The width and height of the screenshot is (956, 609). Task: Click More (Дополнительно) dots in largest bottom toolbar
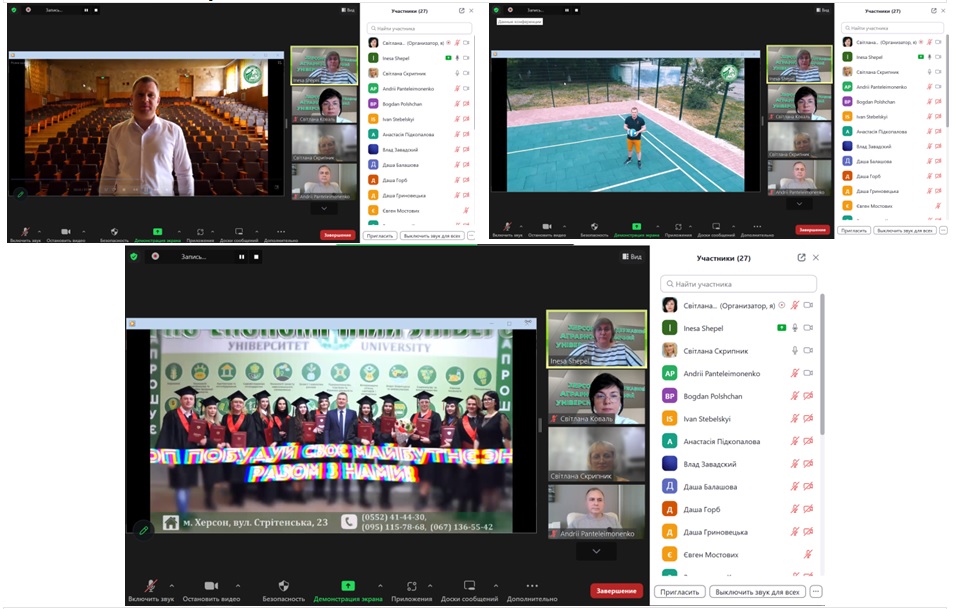tap(531, 586)
